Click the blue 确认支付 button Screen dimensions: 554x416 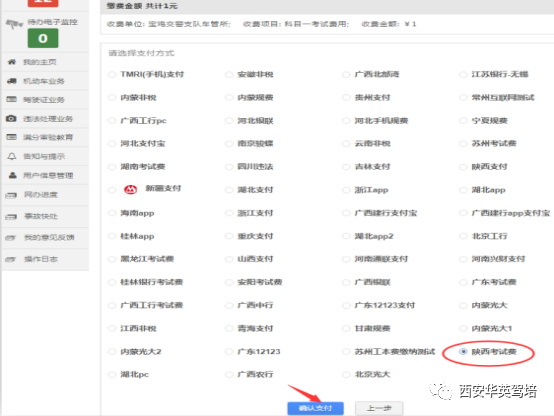point(315,408)
